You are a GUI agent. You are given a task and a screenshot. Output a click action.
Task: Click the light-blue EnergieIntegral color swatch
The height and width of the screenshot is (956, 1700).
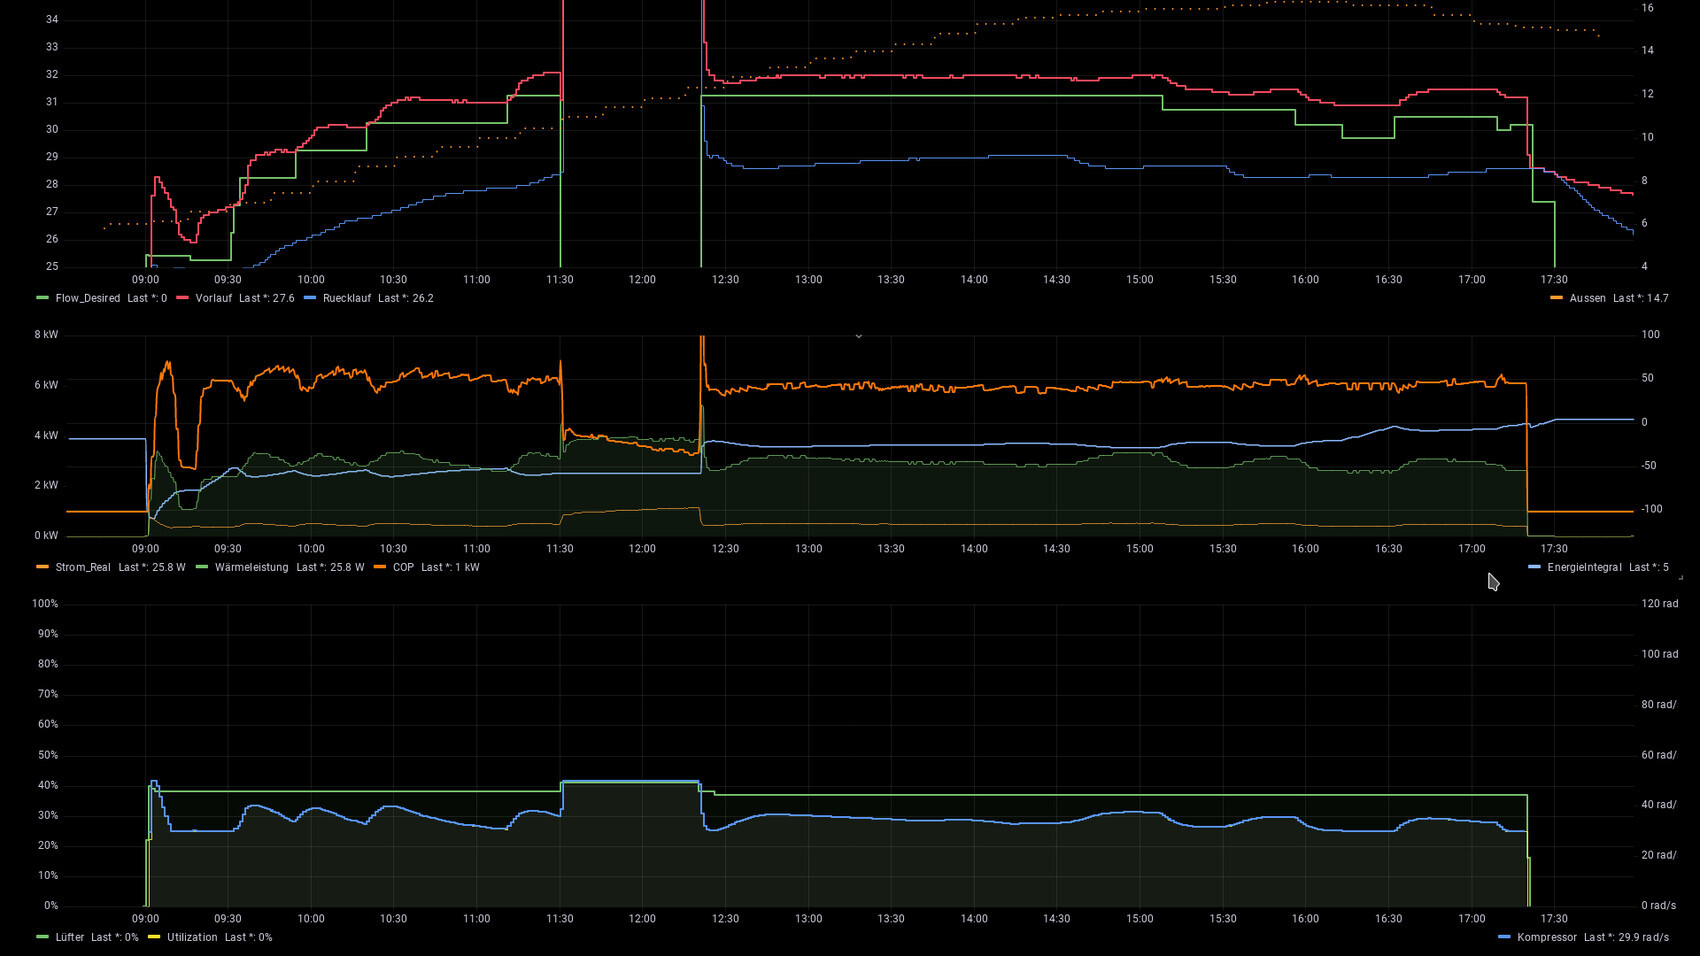tap(1534, 567)
